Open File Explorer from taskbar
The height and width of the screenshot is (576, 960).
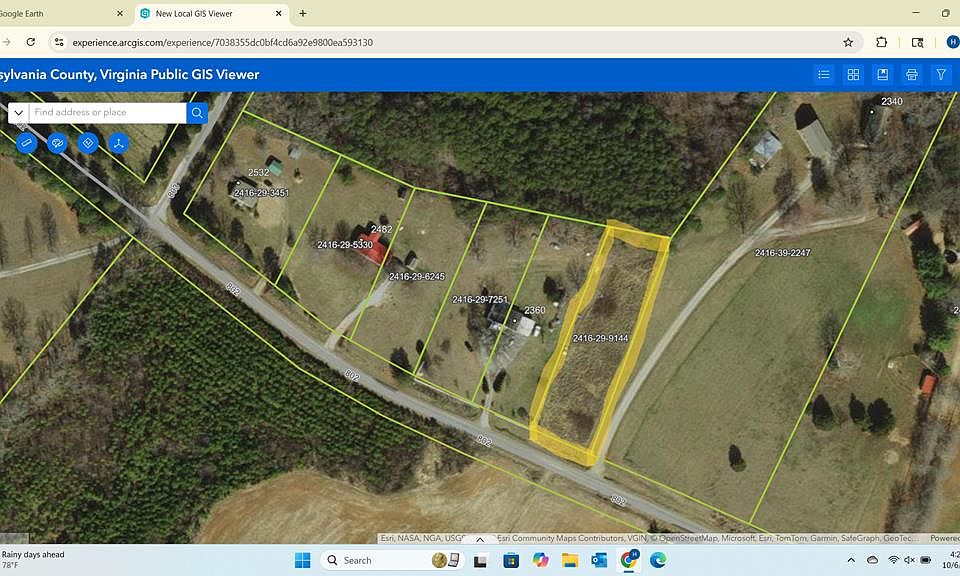[570, 560]
